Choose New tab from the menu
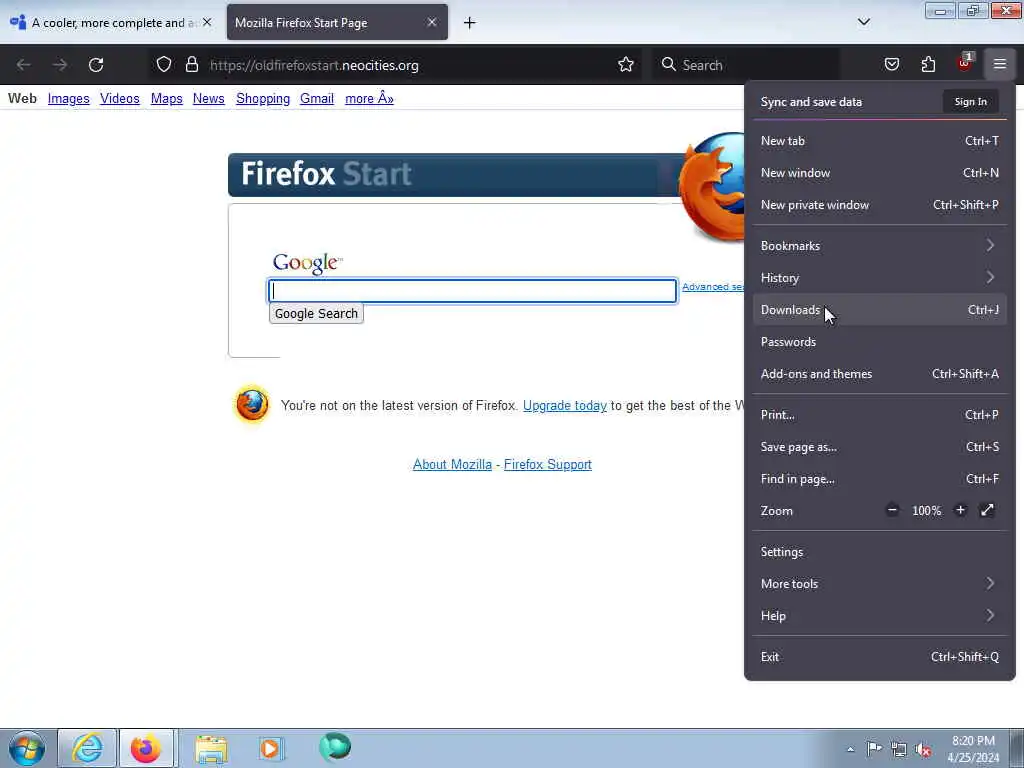Screen dimensions: 1024x768 [880, 140]
